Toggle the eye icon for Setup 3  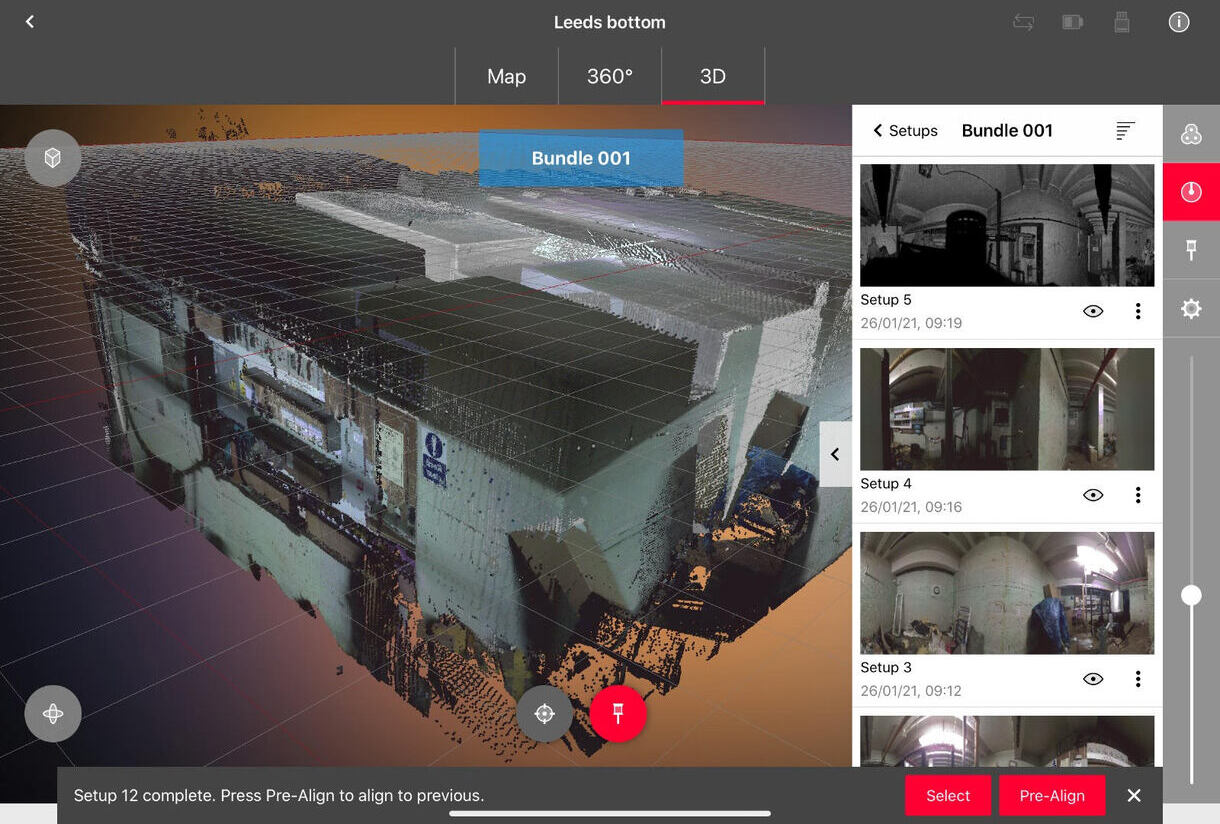pos(1093,679)
